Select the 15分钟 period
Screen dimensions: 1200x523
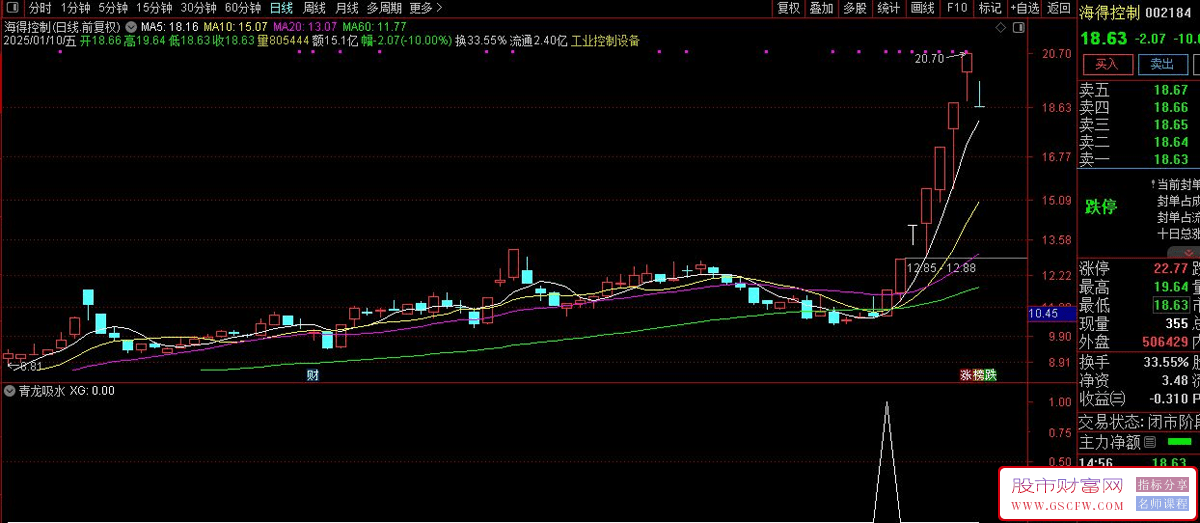click(154, 8)
